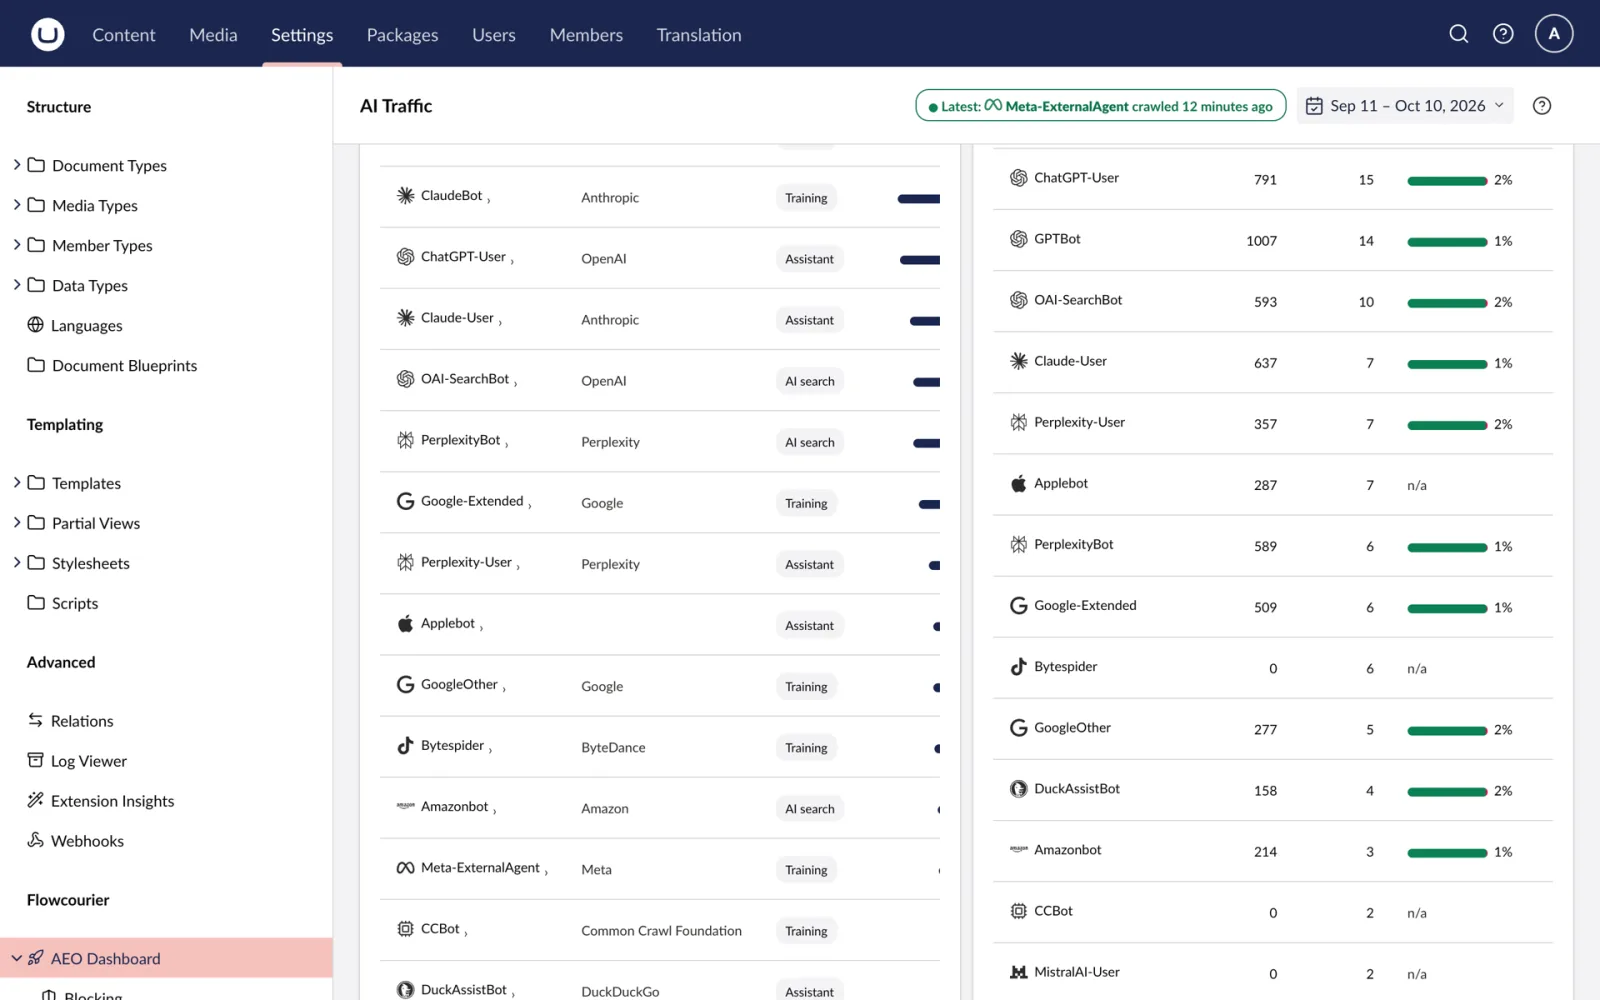Click the DuckAssistBot icon in the right table
This screenshot has height=1000, width=1600.
[1018, 789]
